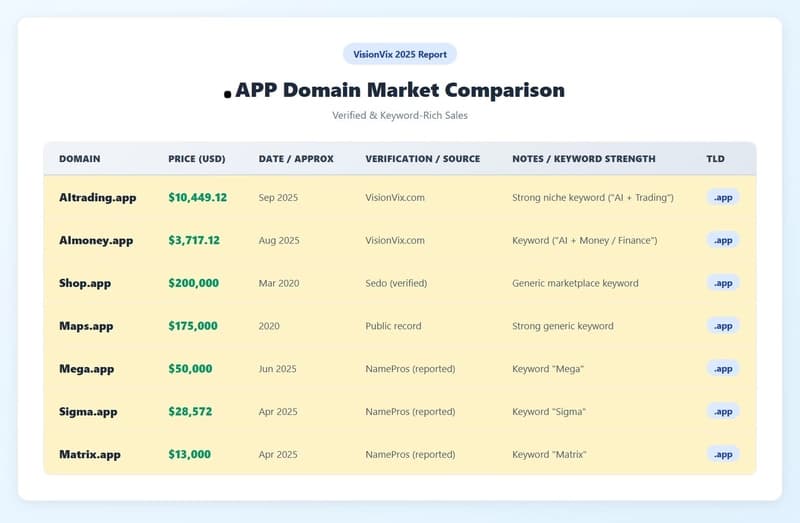Click the .app badge in Mega.app row
Screen dimensions: 800x523
(723, 369)
